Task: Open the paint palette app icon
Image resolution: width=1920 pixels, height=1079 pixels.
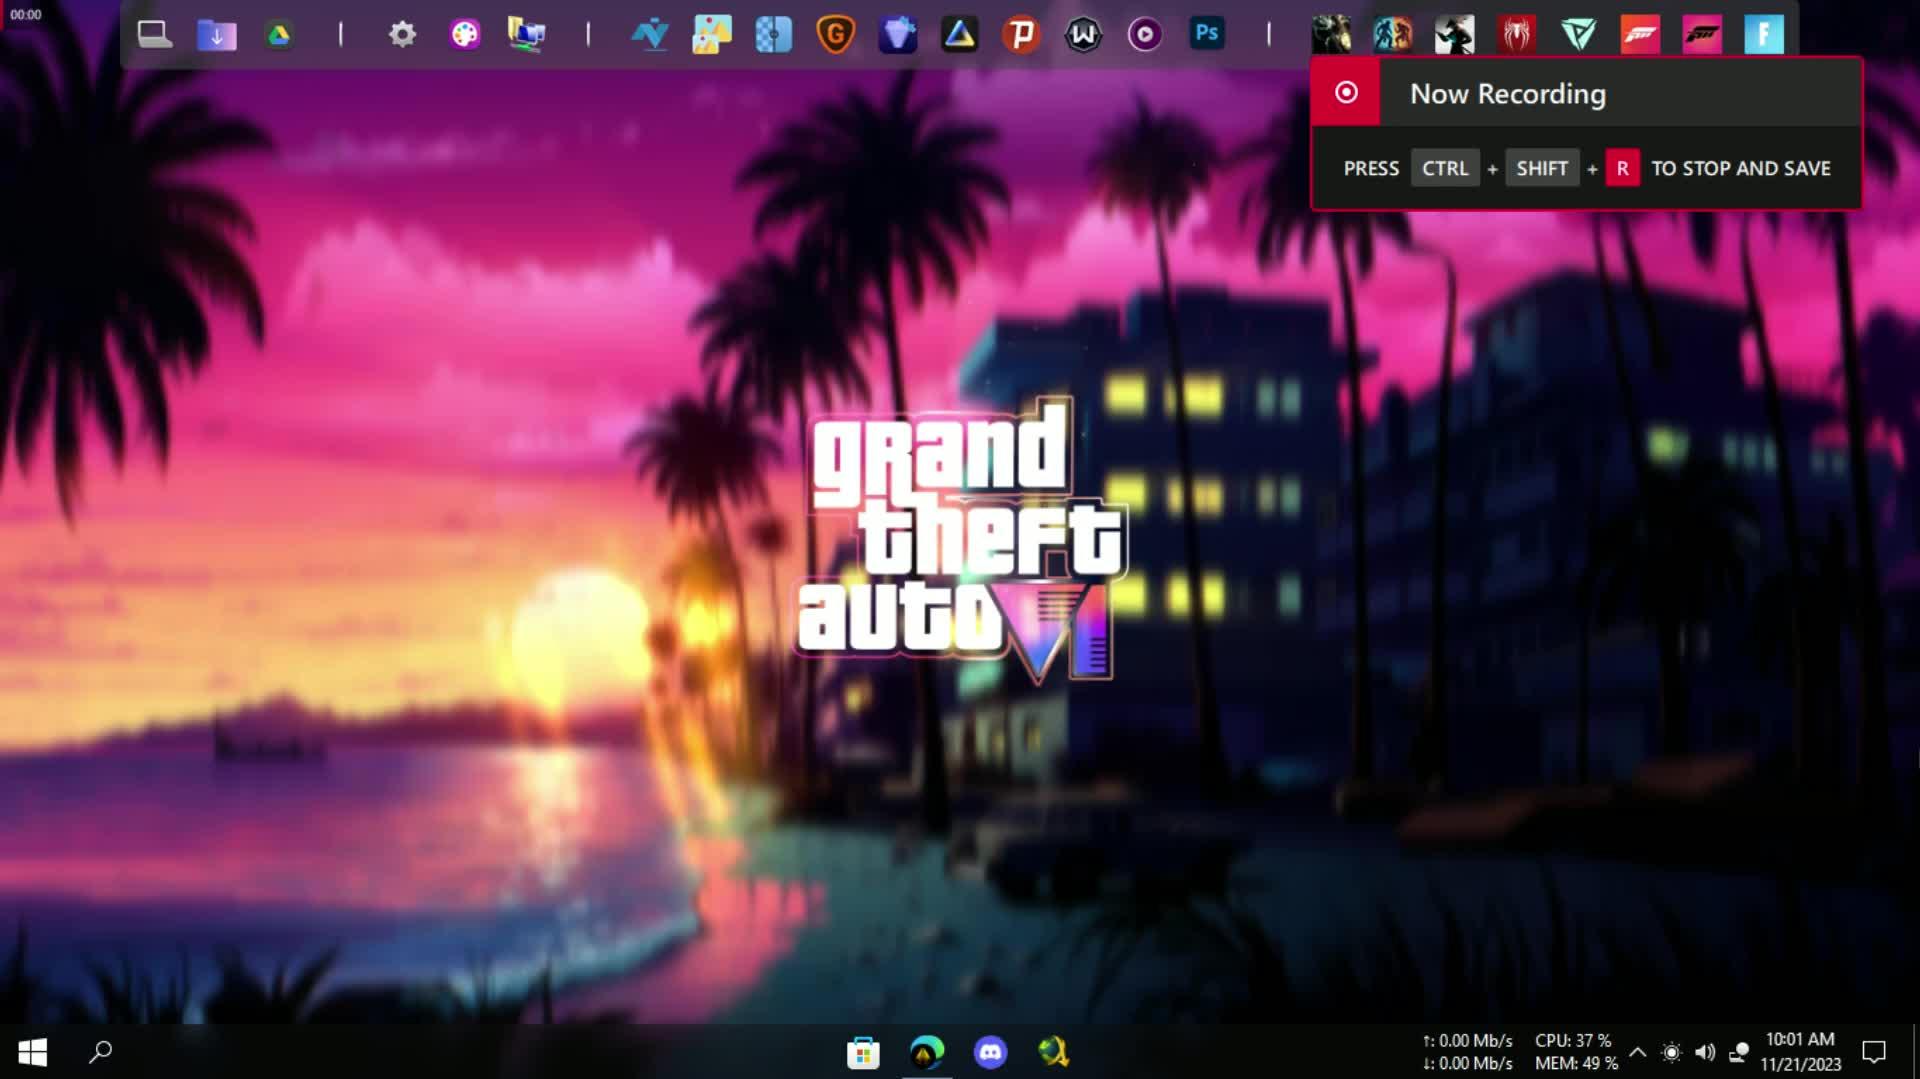Action: (x=464, y=35)
